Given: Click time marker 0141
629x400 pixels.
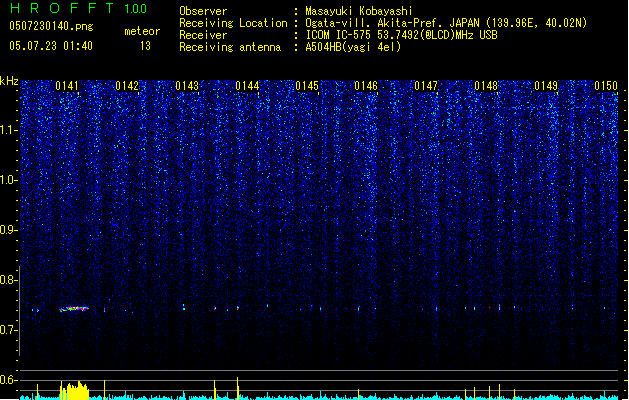Looking at the screenshot, I should pos(67,86).
